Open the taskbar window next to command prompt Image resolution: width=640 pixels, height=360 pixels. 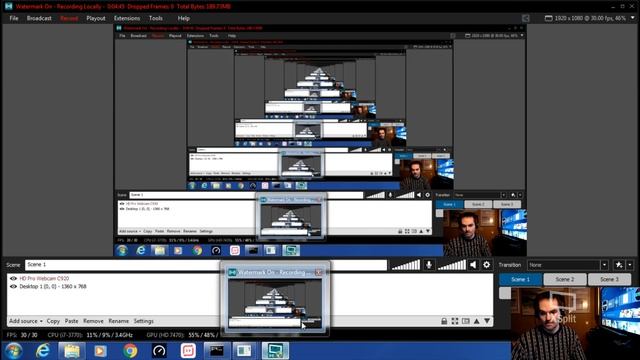[244, 351]
